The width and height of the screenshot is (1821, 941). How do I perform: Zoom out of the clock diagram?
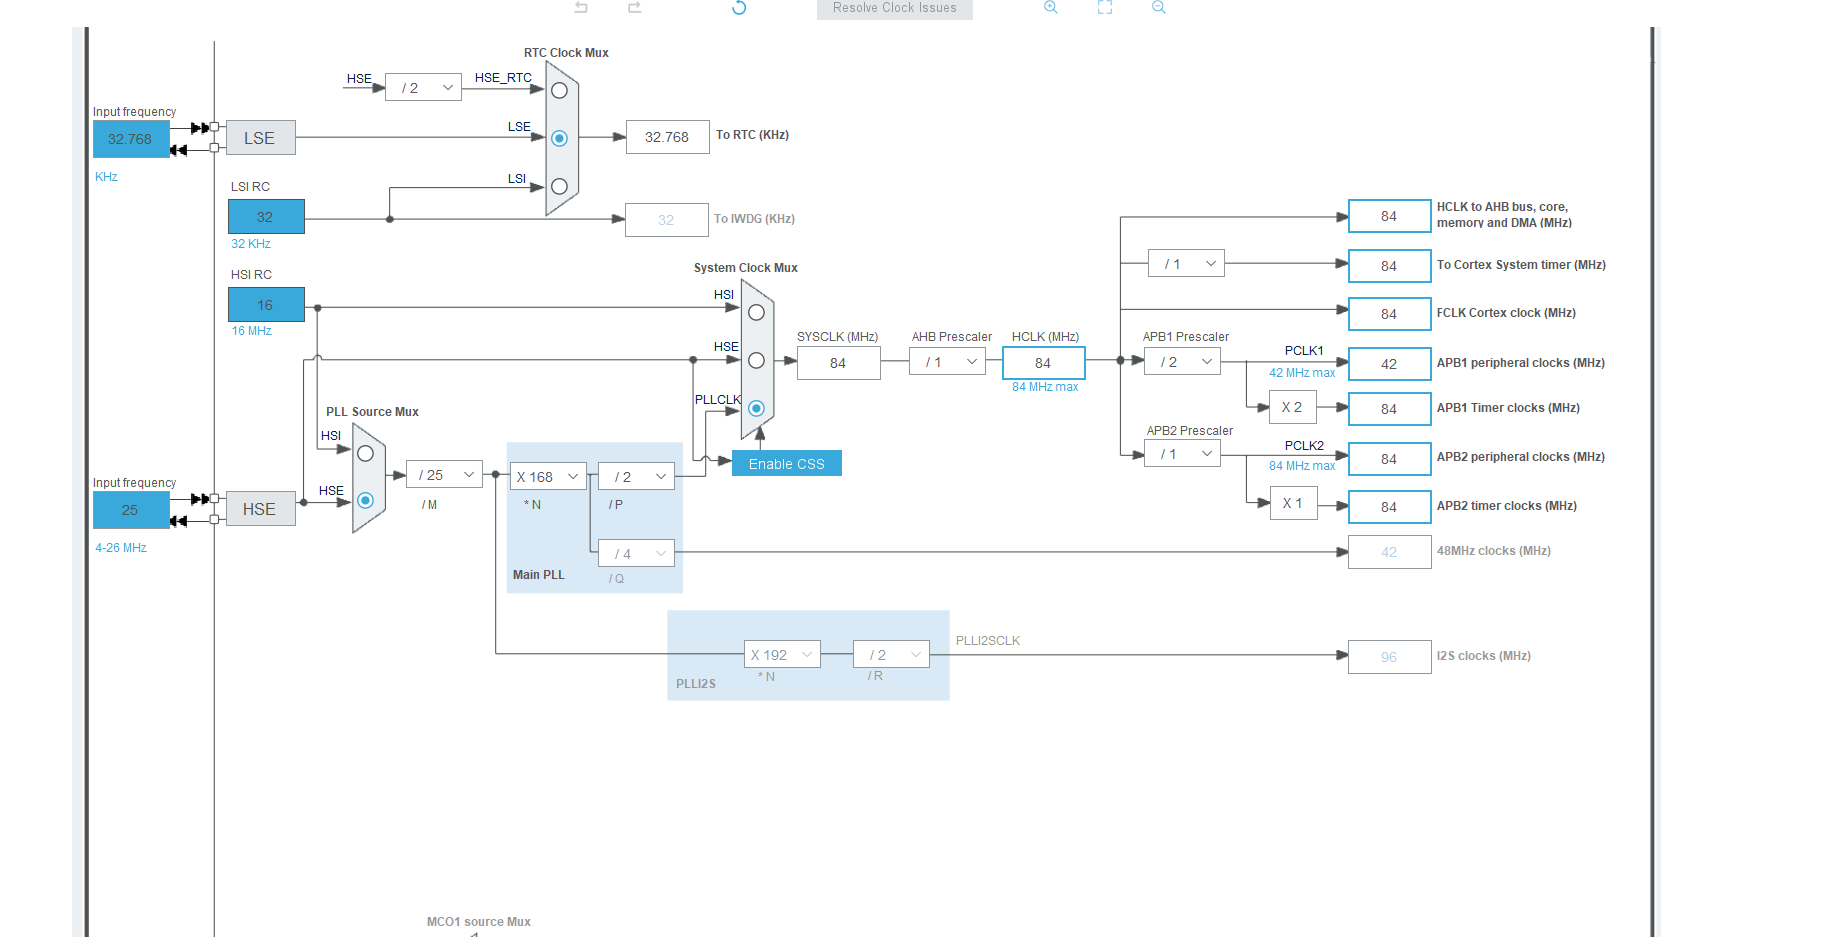1158,7
